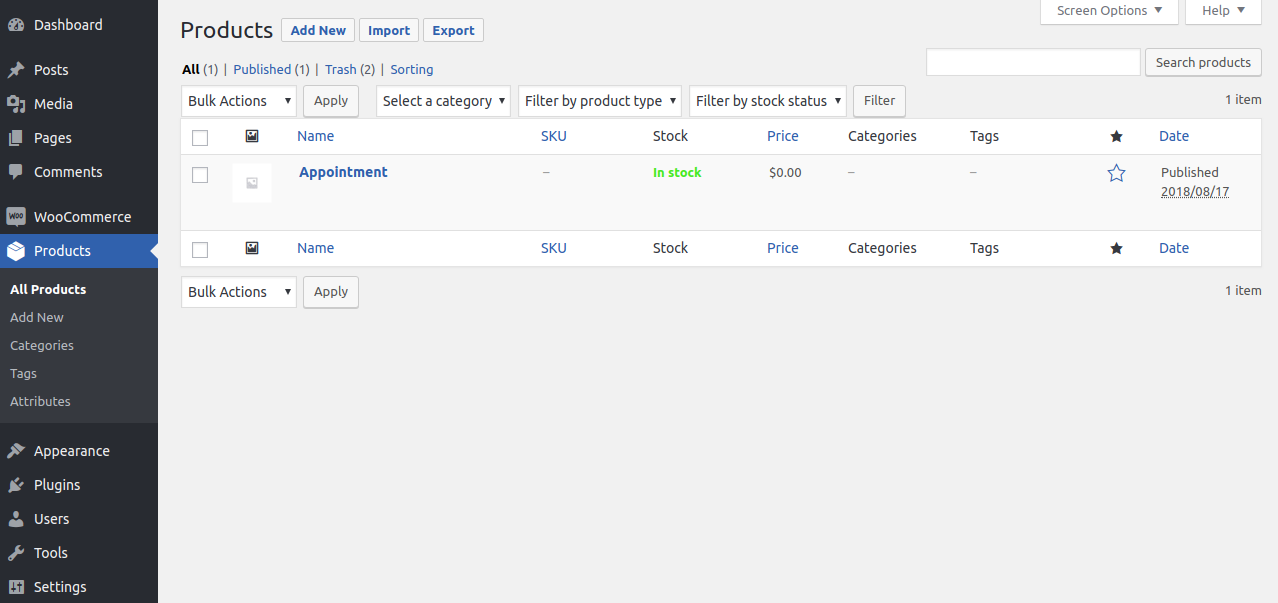Select the Media library icon
The width and height of the screenshot is (1278, 603).
point(16,103)
